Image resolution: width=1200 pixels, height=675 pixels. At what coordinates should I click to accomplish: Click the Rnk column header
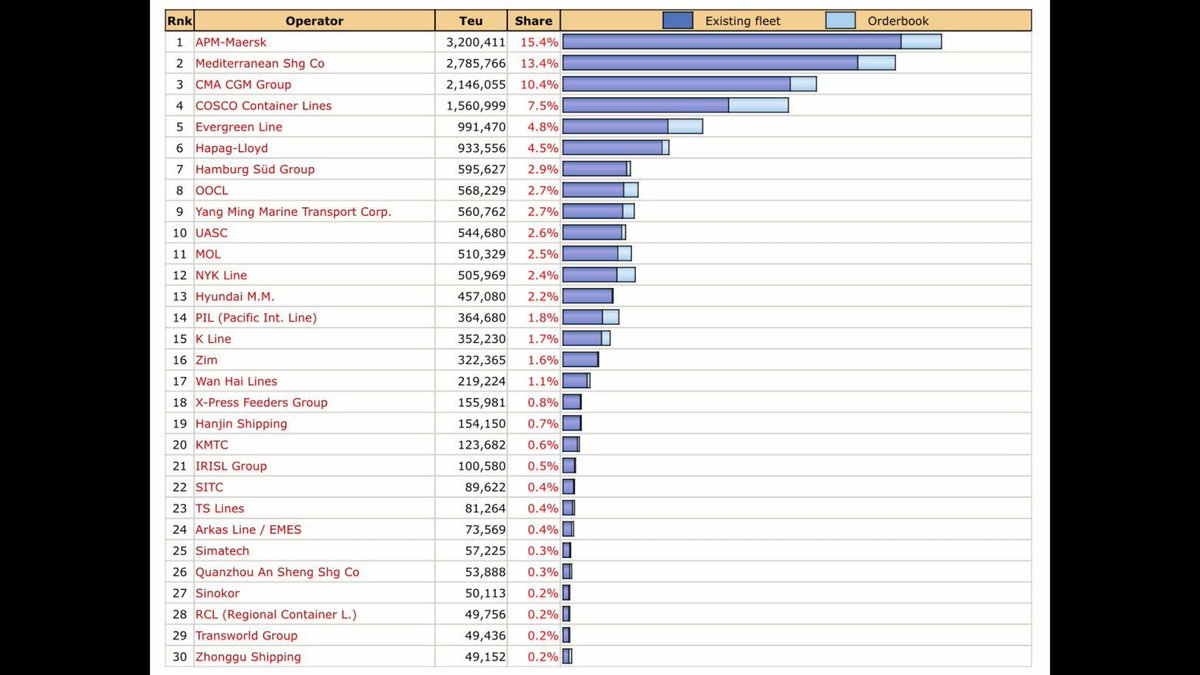[179, 21]
